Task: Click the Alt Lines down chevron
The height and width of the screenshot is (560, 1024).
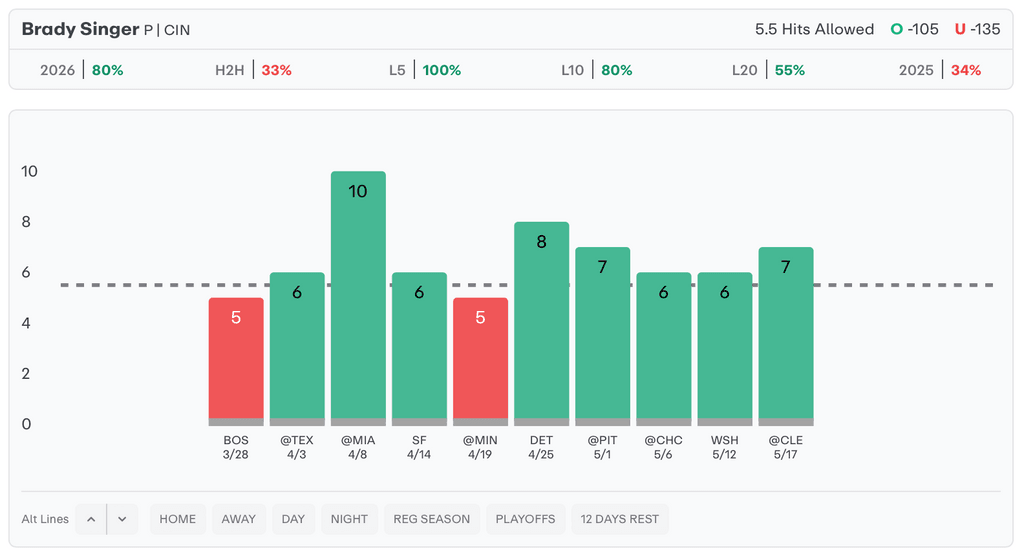Action: tap(122, 519)
